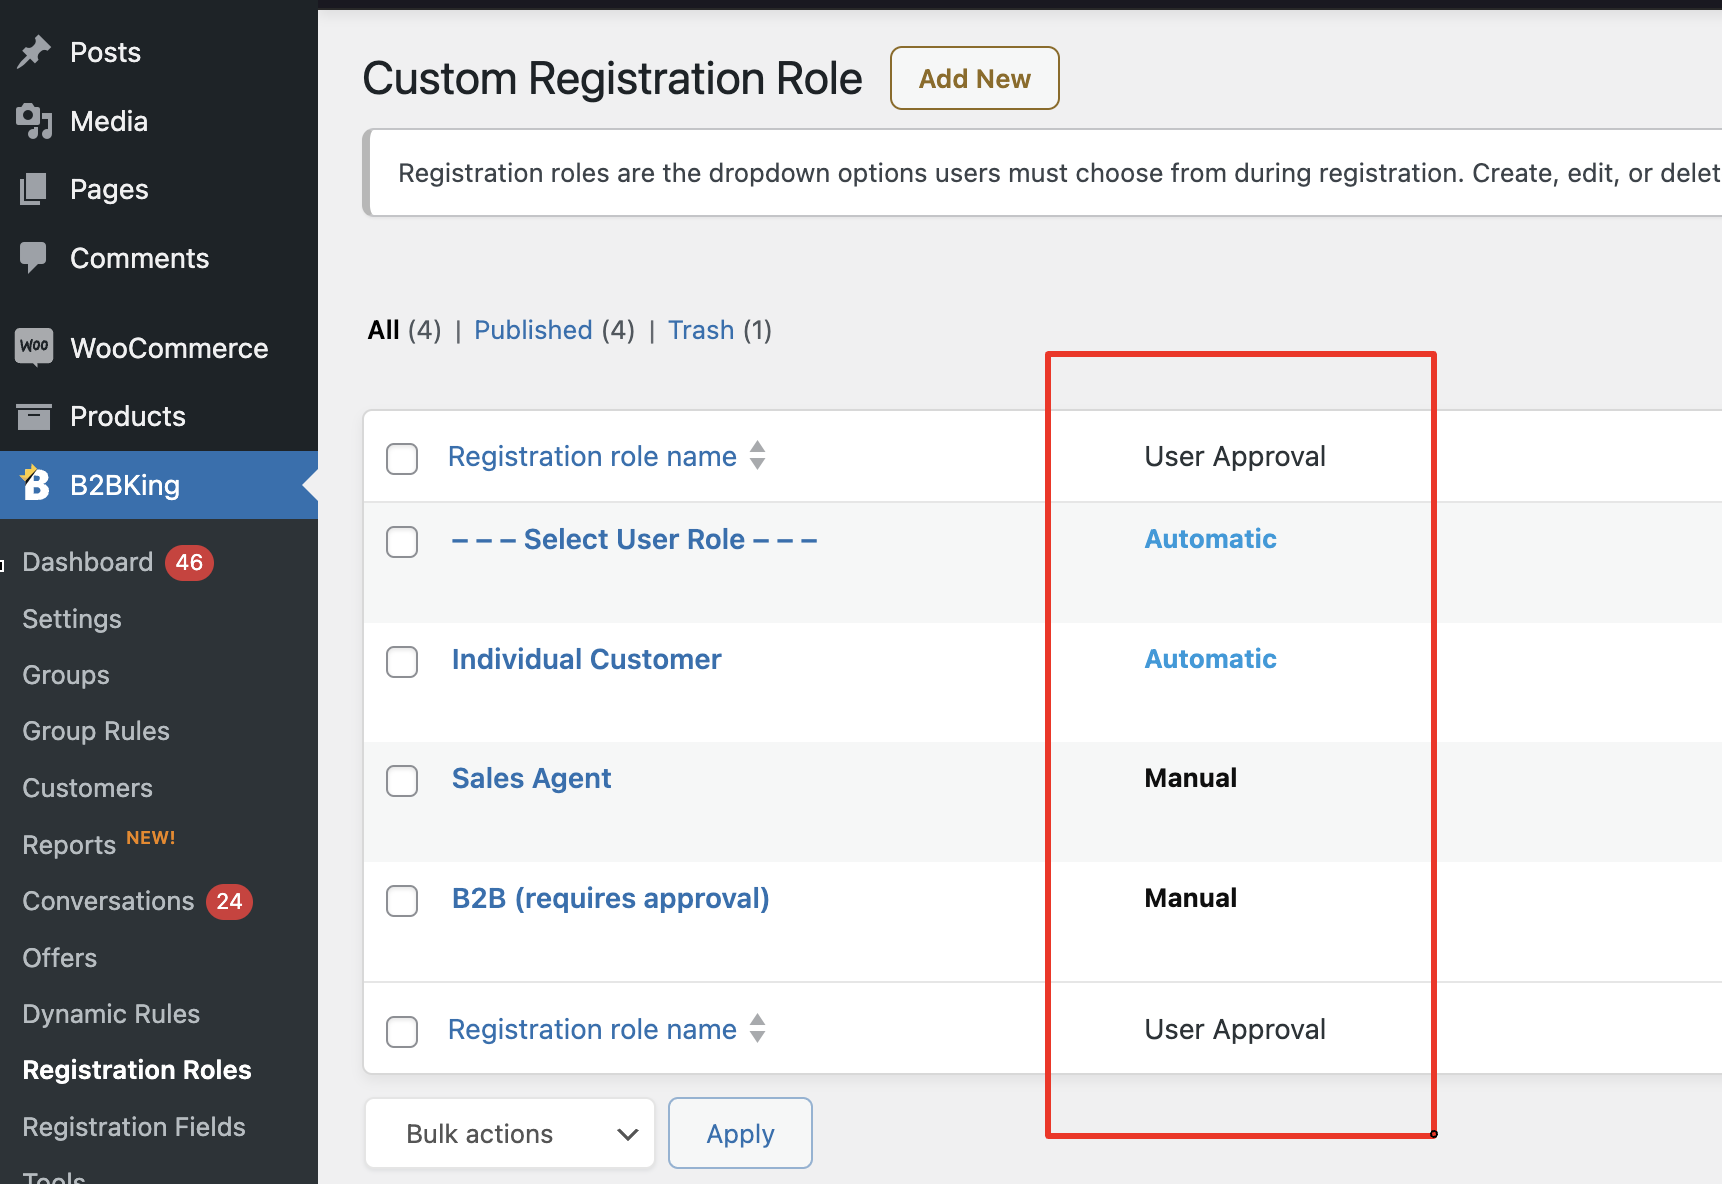Click the B2BKing logo icon
The image size is (1722, 1184).
35,483
